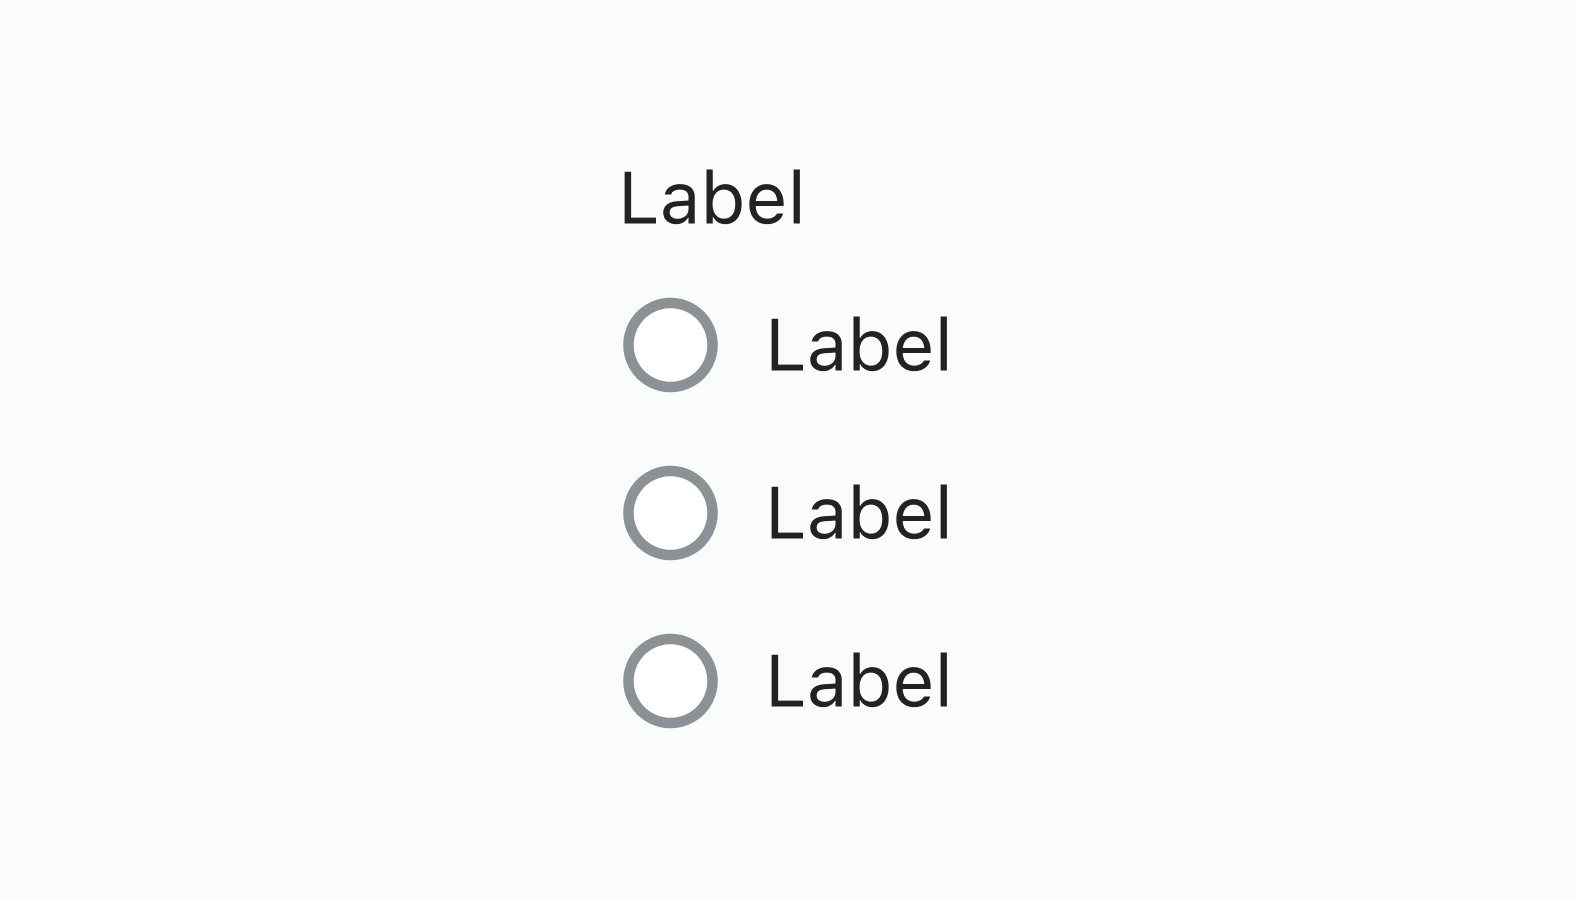Click the heading above the radio group

712,198
